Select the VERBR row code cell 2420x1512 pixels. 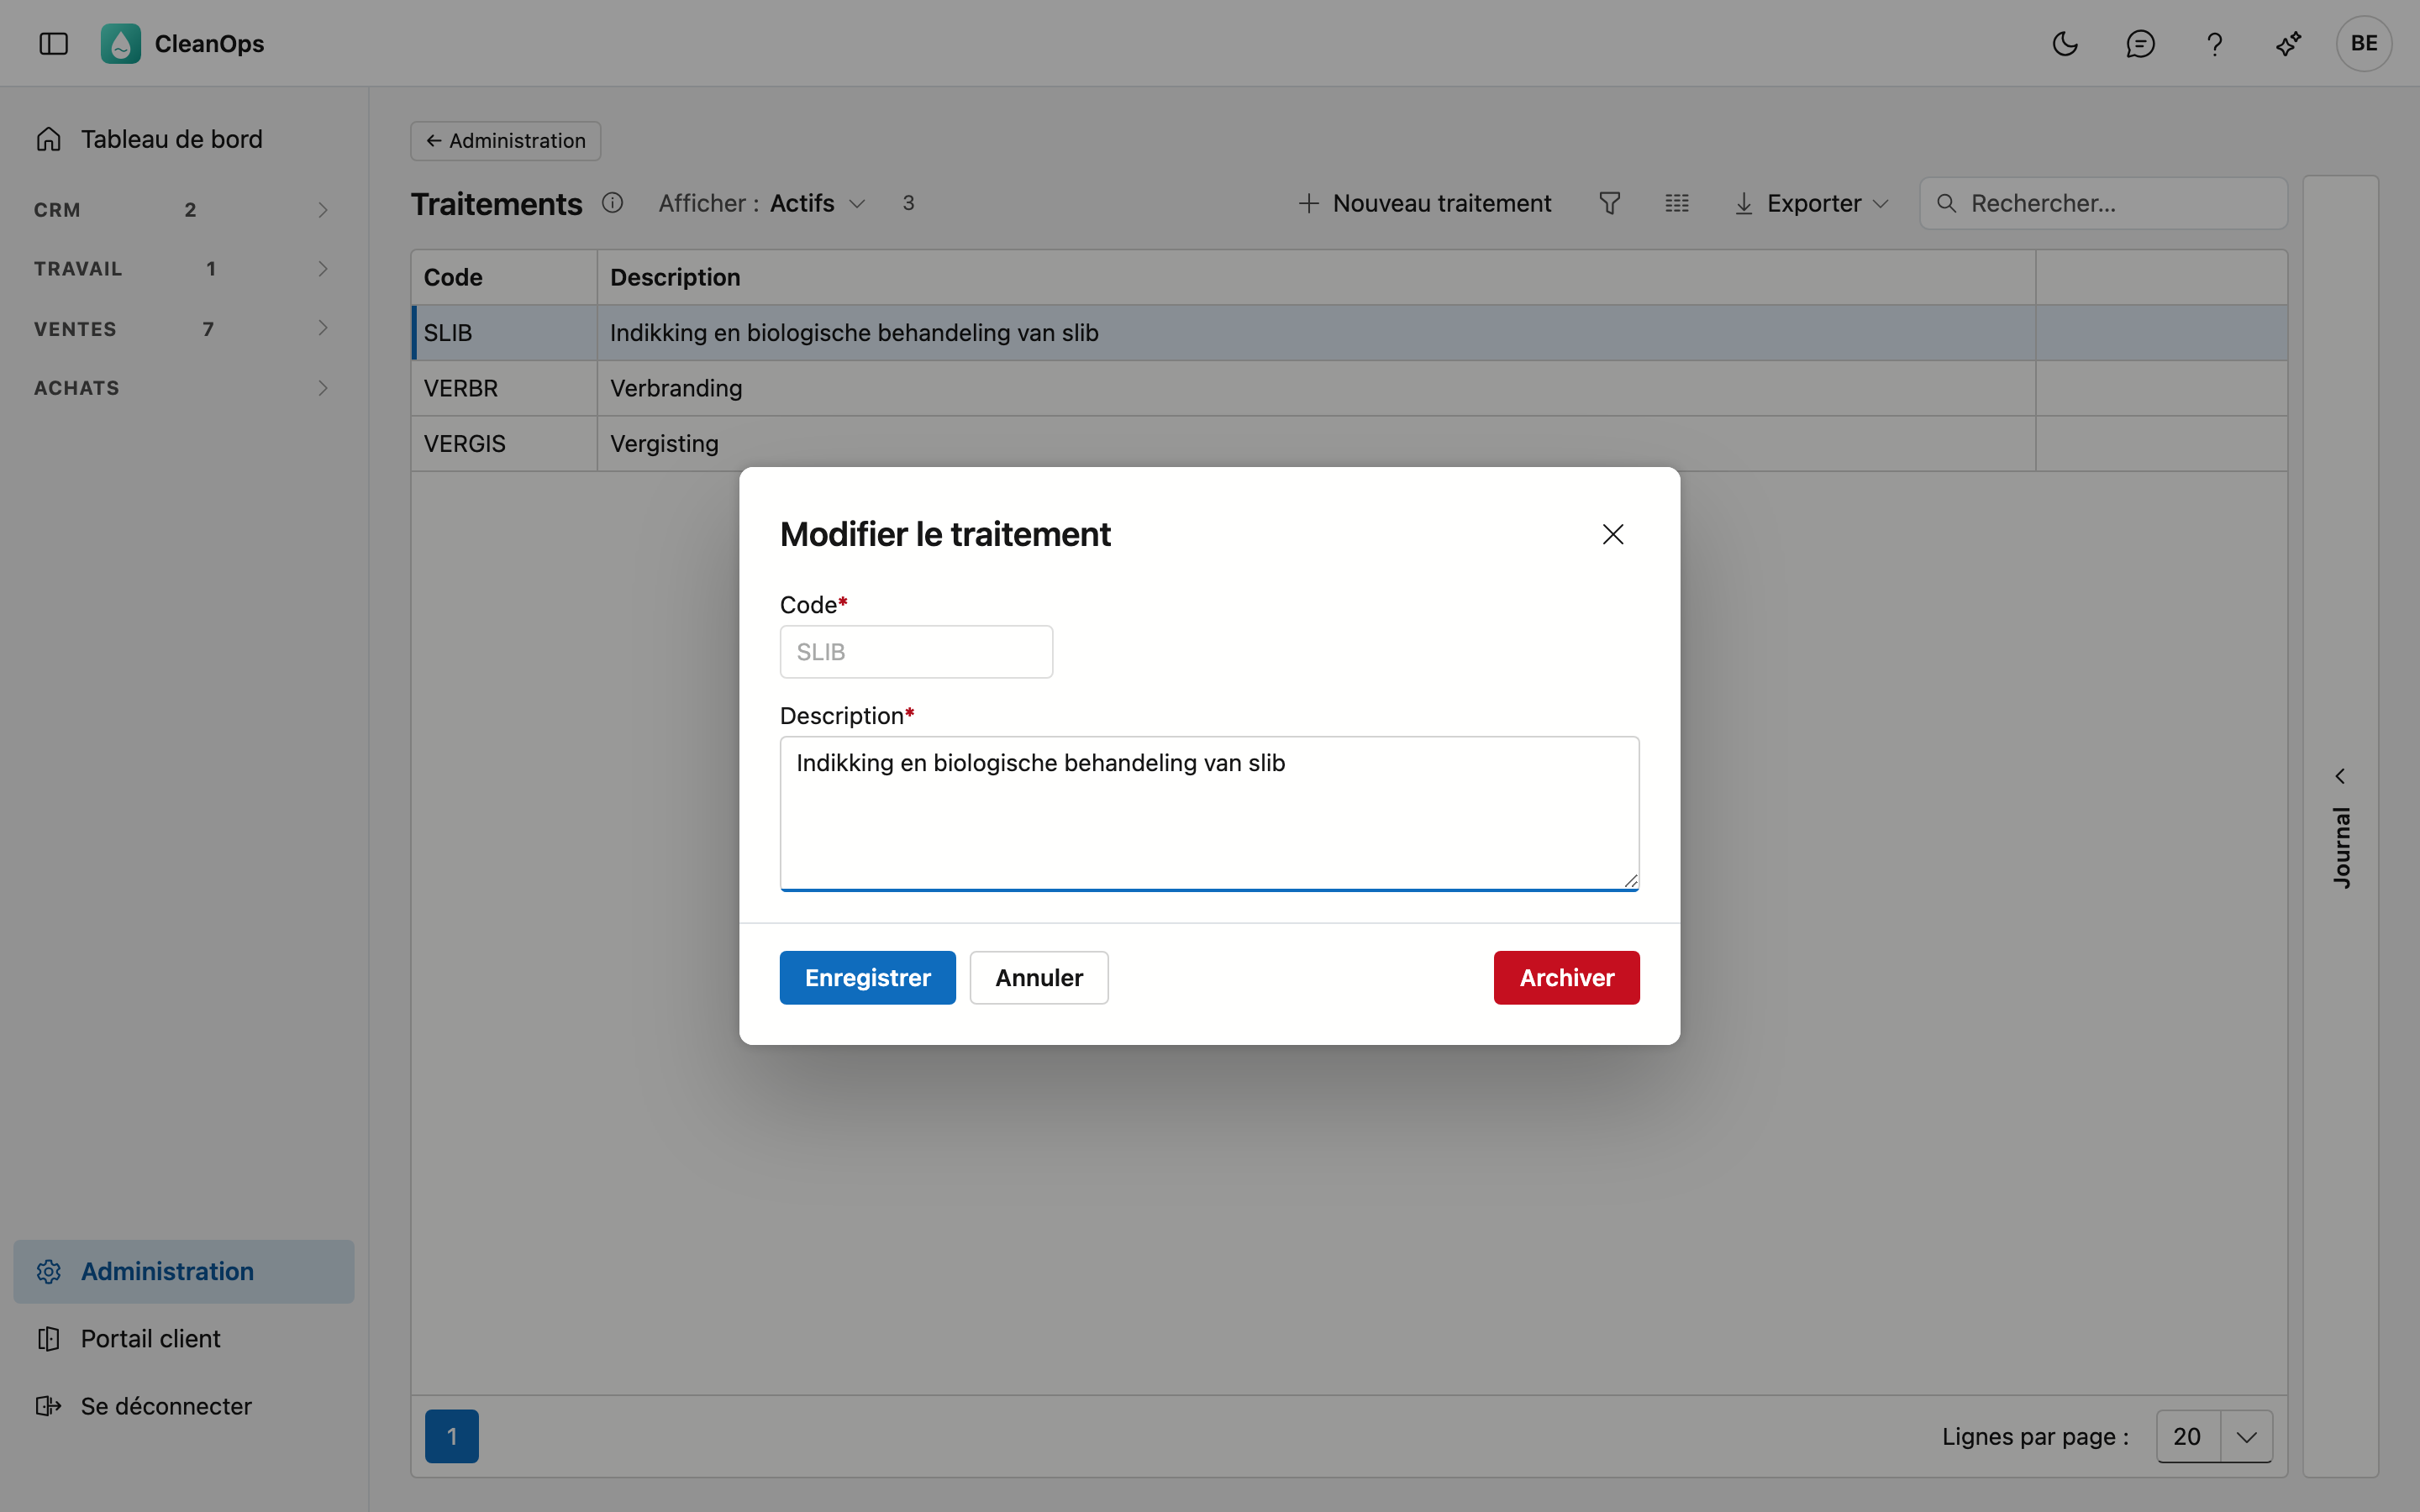[x=504, y=388]
